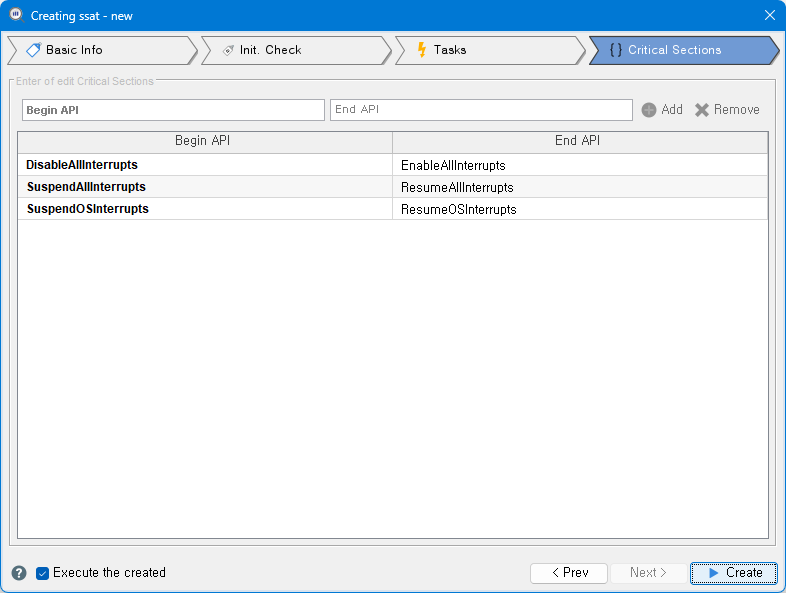Click the Init. Check step icon

(227, 50)
